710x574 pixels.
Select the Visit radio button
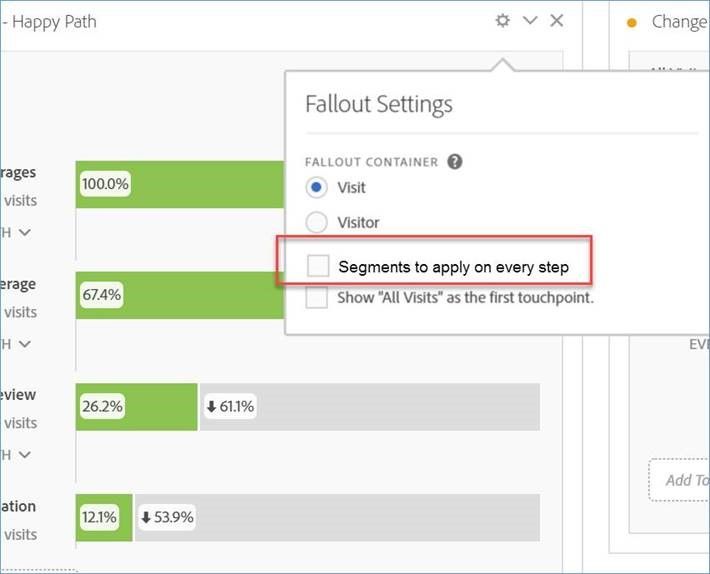click(317, 188)
